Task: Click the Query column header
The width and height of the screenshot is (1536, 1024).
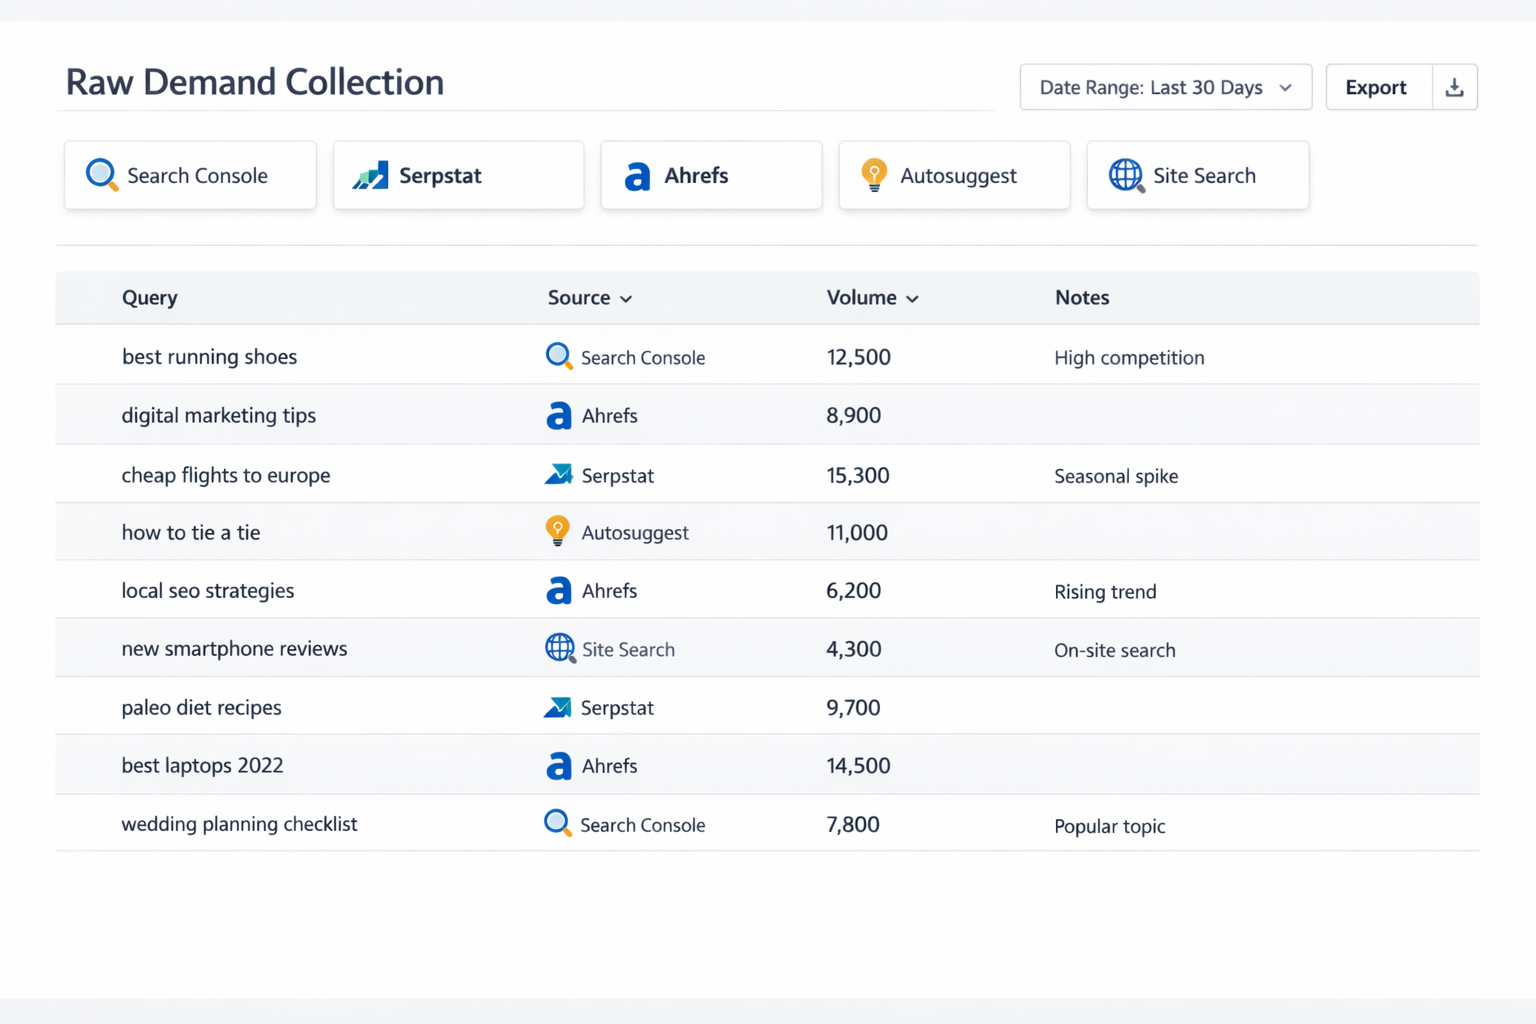Action: [x=150, y=298]
